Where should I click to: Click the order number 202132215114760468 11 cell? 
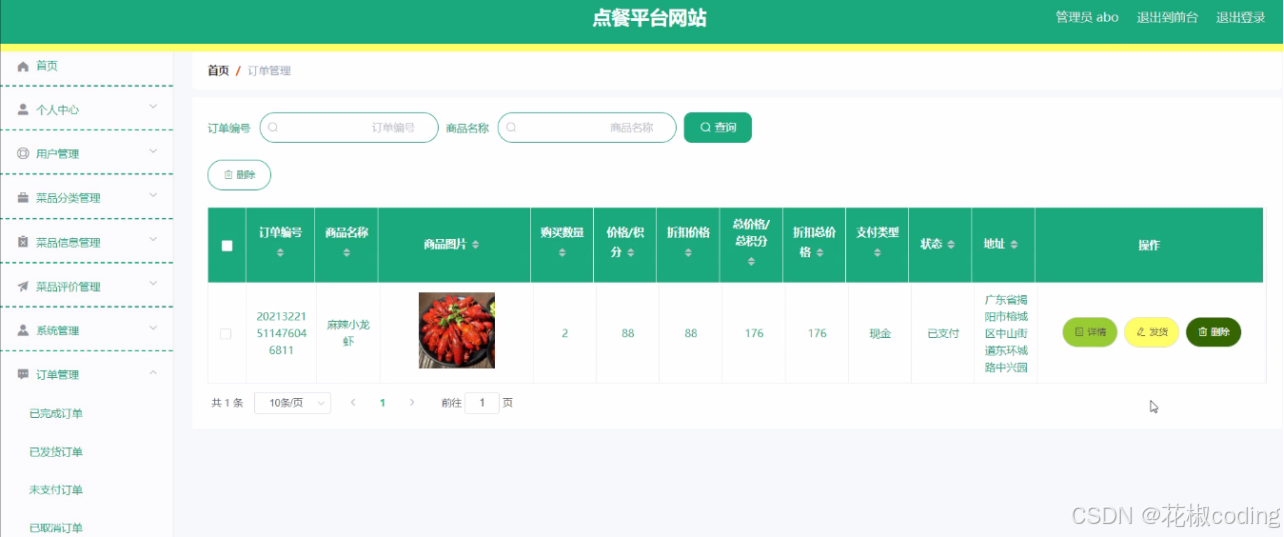click(281, 333)
